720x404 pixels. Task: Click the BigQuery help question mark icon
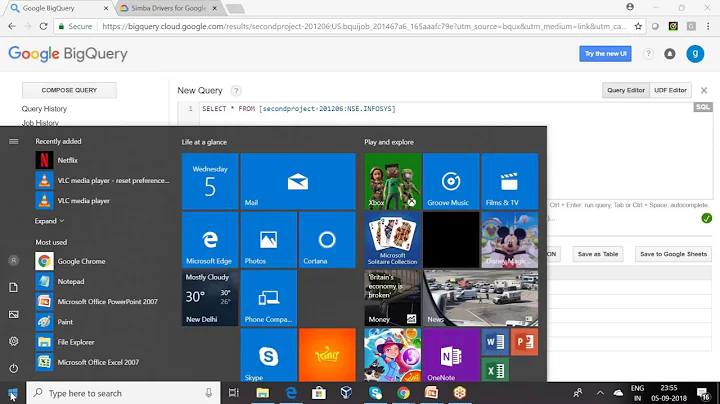tap(648, 54)
